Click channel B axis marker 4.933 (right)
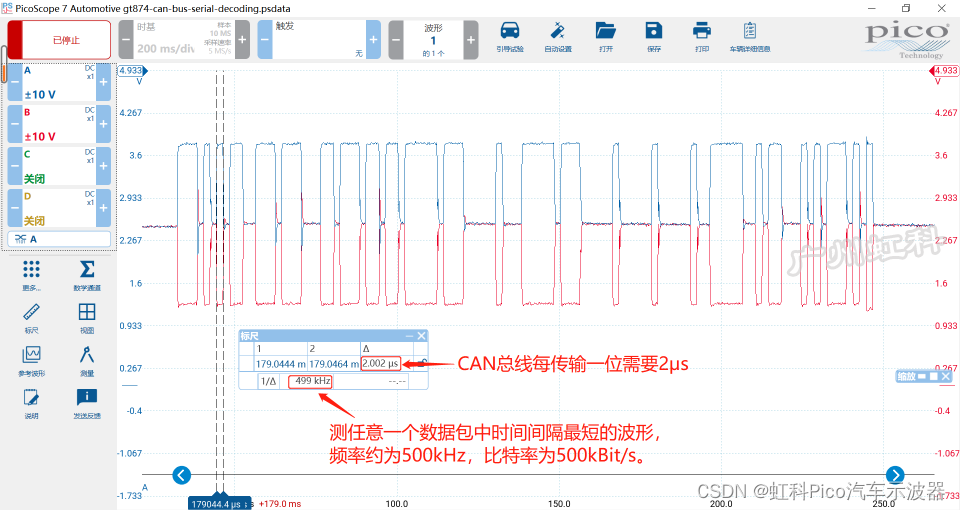 point(945,70)
